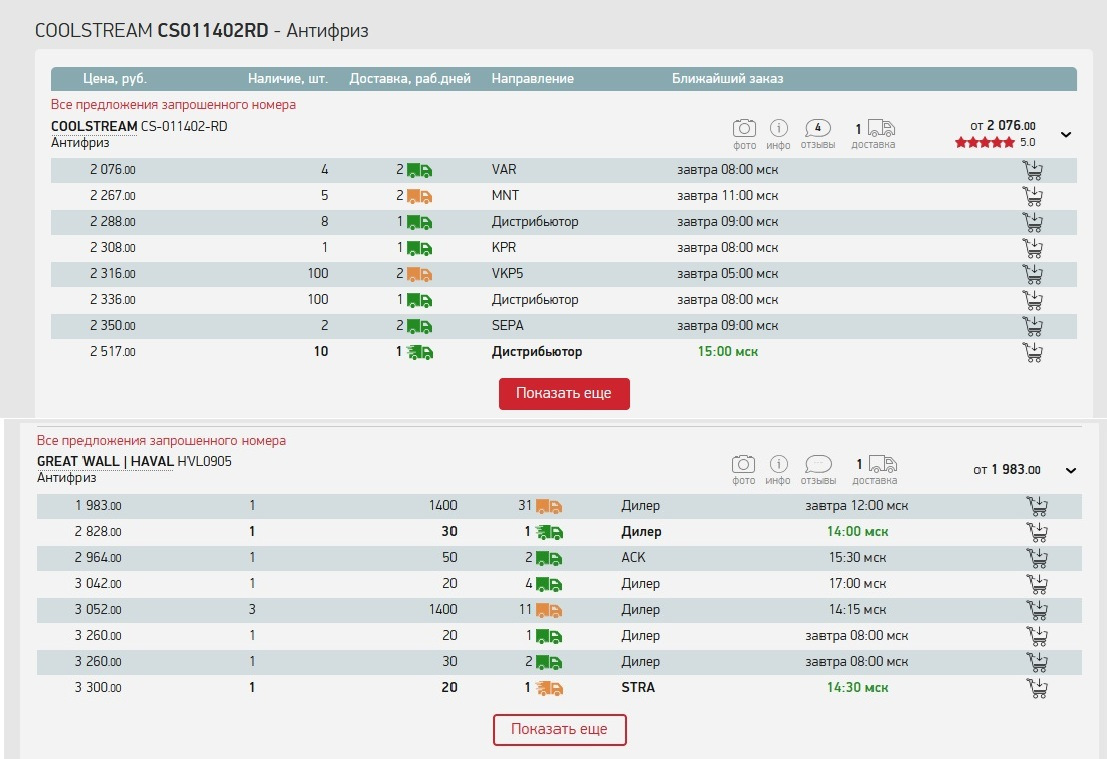Open photo icon for COOLSTREAM CS-011402-RD
Image resolution: width=1107 pixels, height=759 pixels.
coord(744,129)
